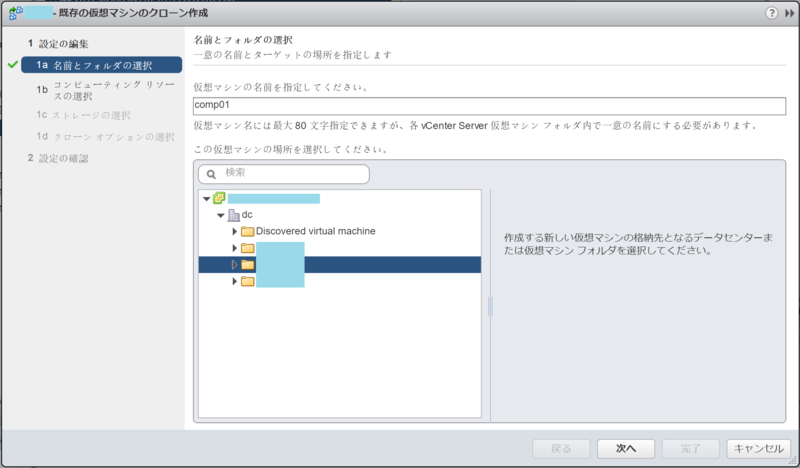Click the clone VM icon in title bar
800x468 pixels.
pyautogui.click(x=16, y=13)
